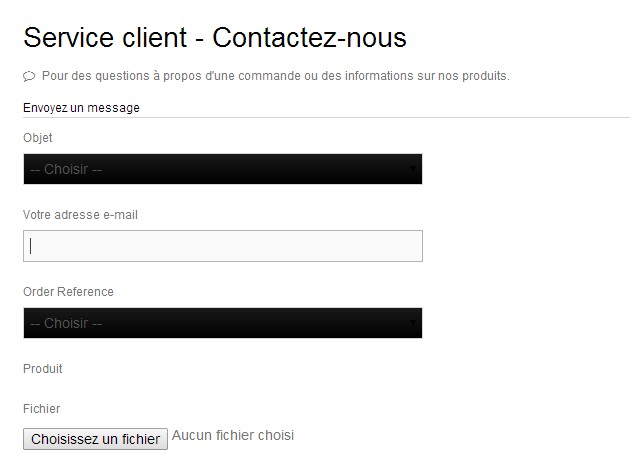
Task: Click the Choisissez un fichier button
Action: click(x=95, y=439)
